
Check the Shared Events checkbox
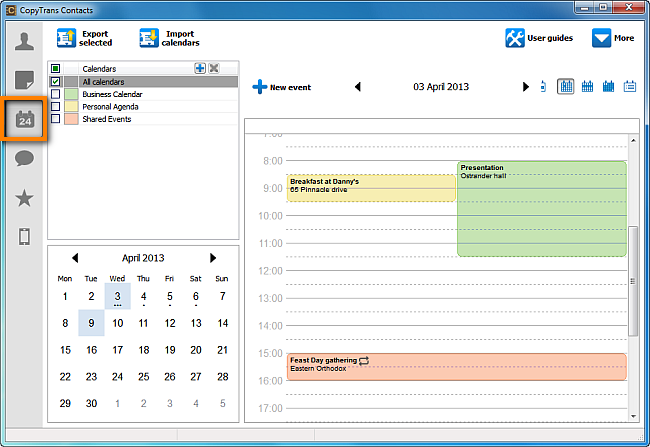[56, 119]
